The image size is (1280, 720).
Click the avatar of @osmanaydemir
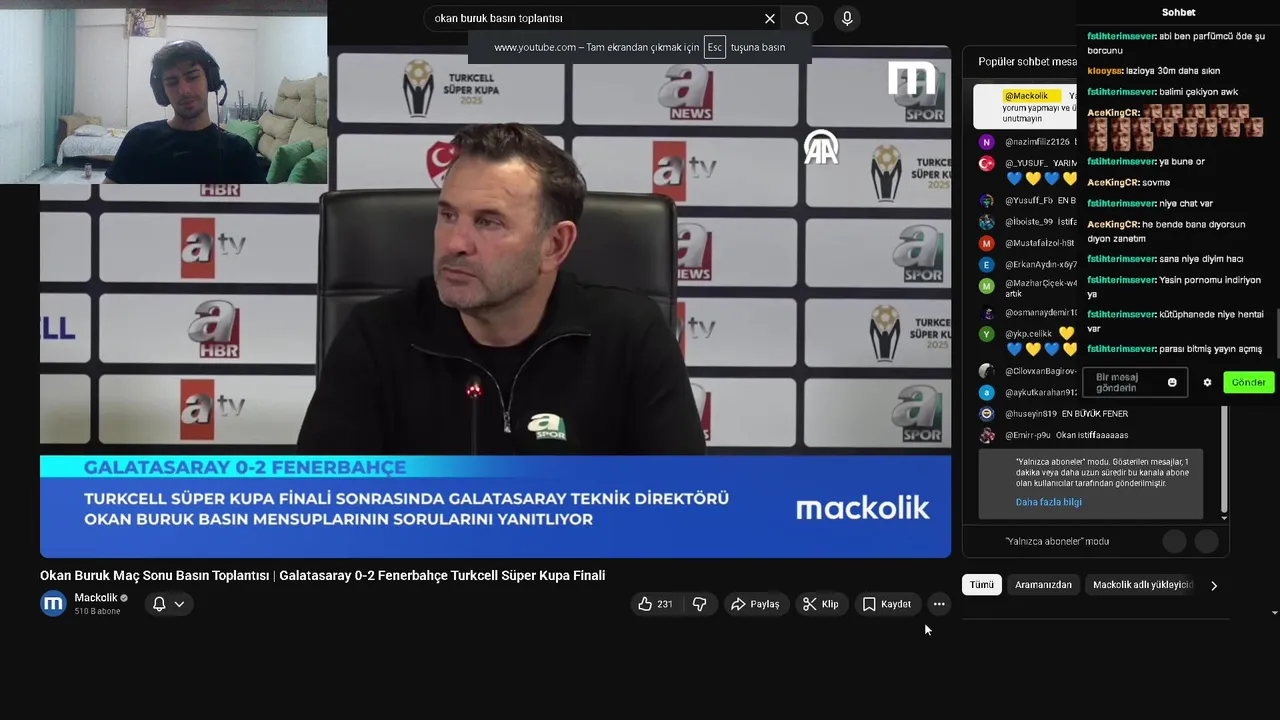tap(986, 313)
